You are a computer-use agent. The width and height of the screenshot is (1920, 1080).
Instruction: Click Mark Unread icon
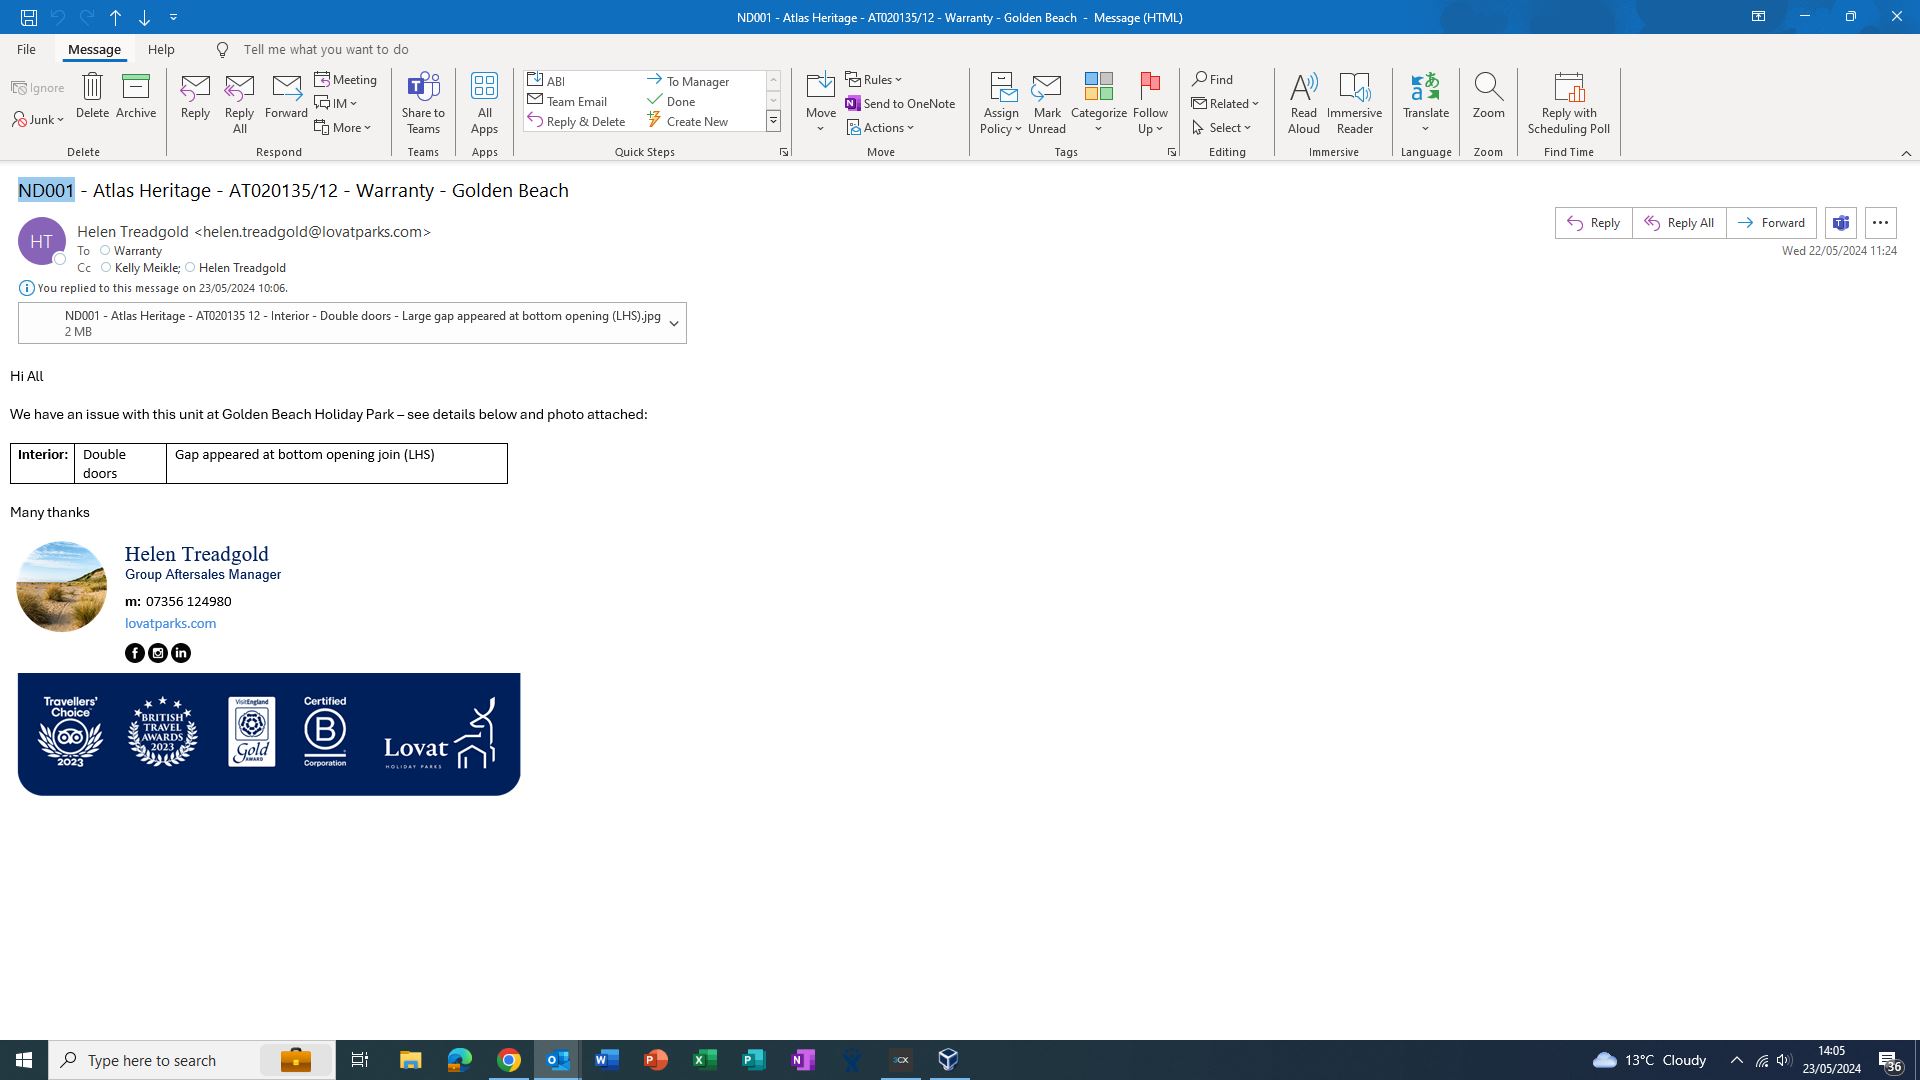(x=1046, y=88)
